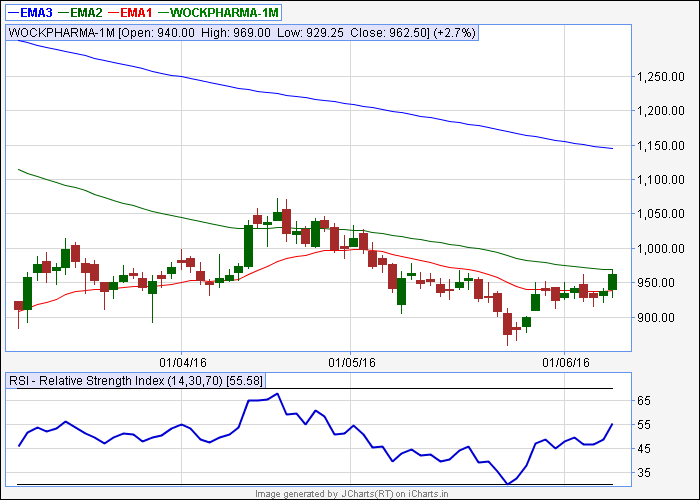Click the RSI 45 axis label
700x500 pixels.
(x=643, y=449)
